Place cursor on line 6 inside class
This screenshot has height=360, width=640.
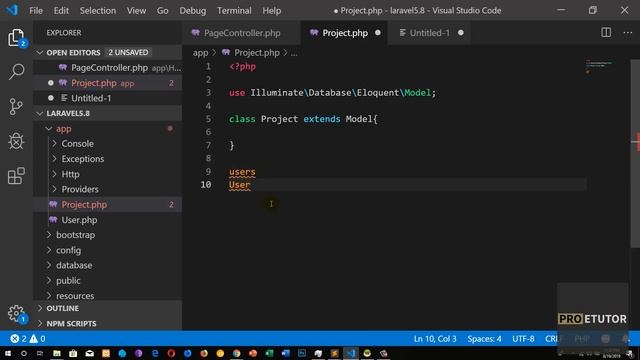click(x=408, y=132)
